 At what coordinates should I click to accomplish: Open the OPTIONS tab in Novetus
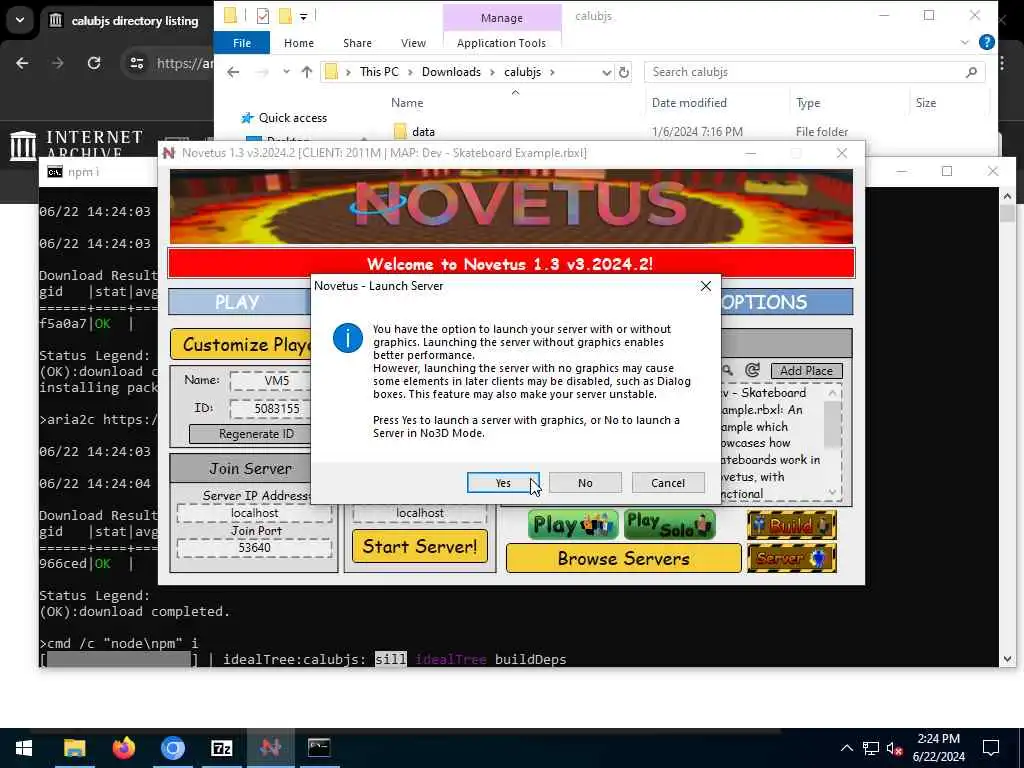click(x=786, y=302)
